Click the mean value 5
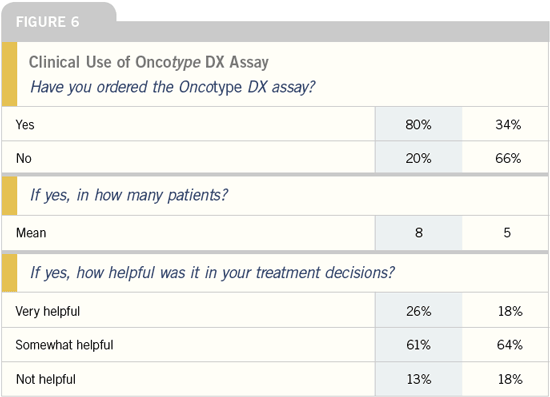 507,233
